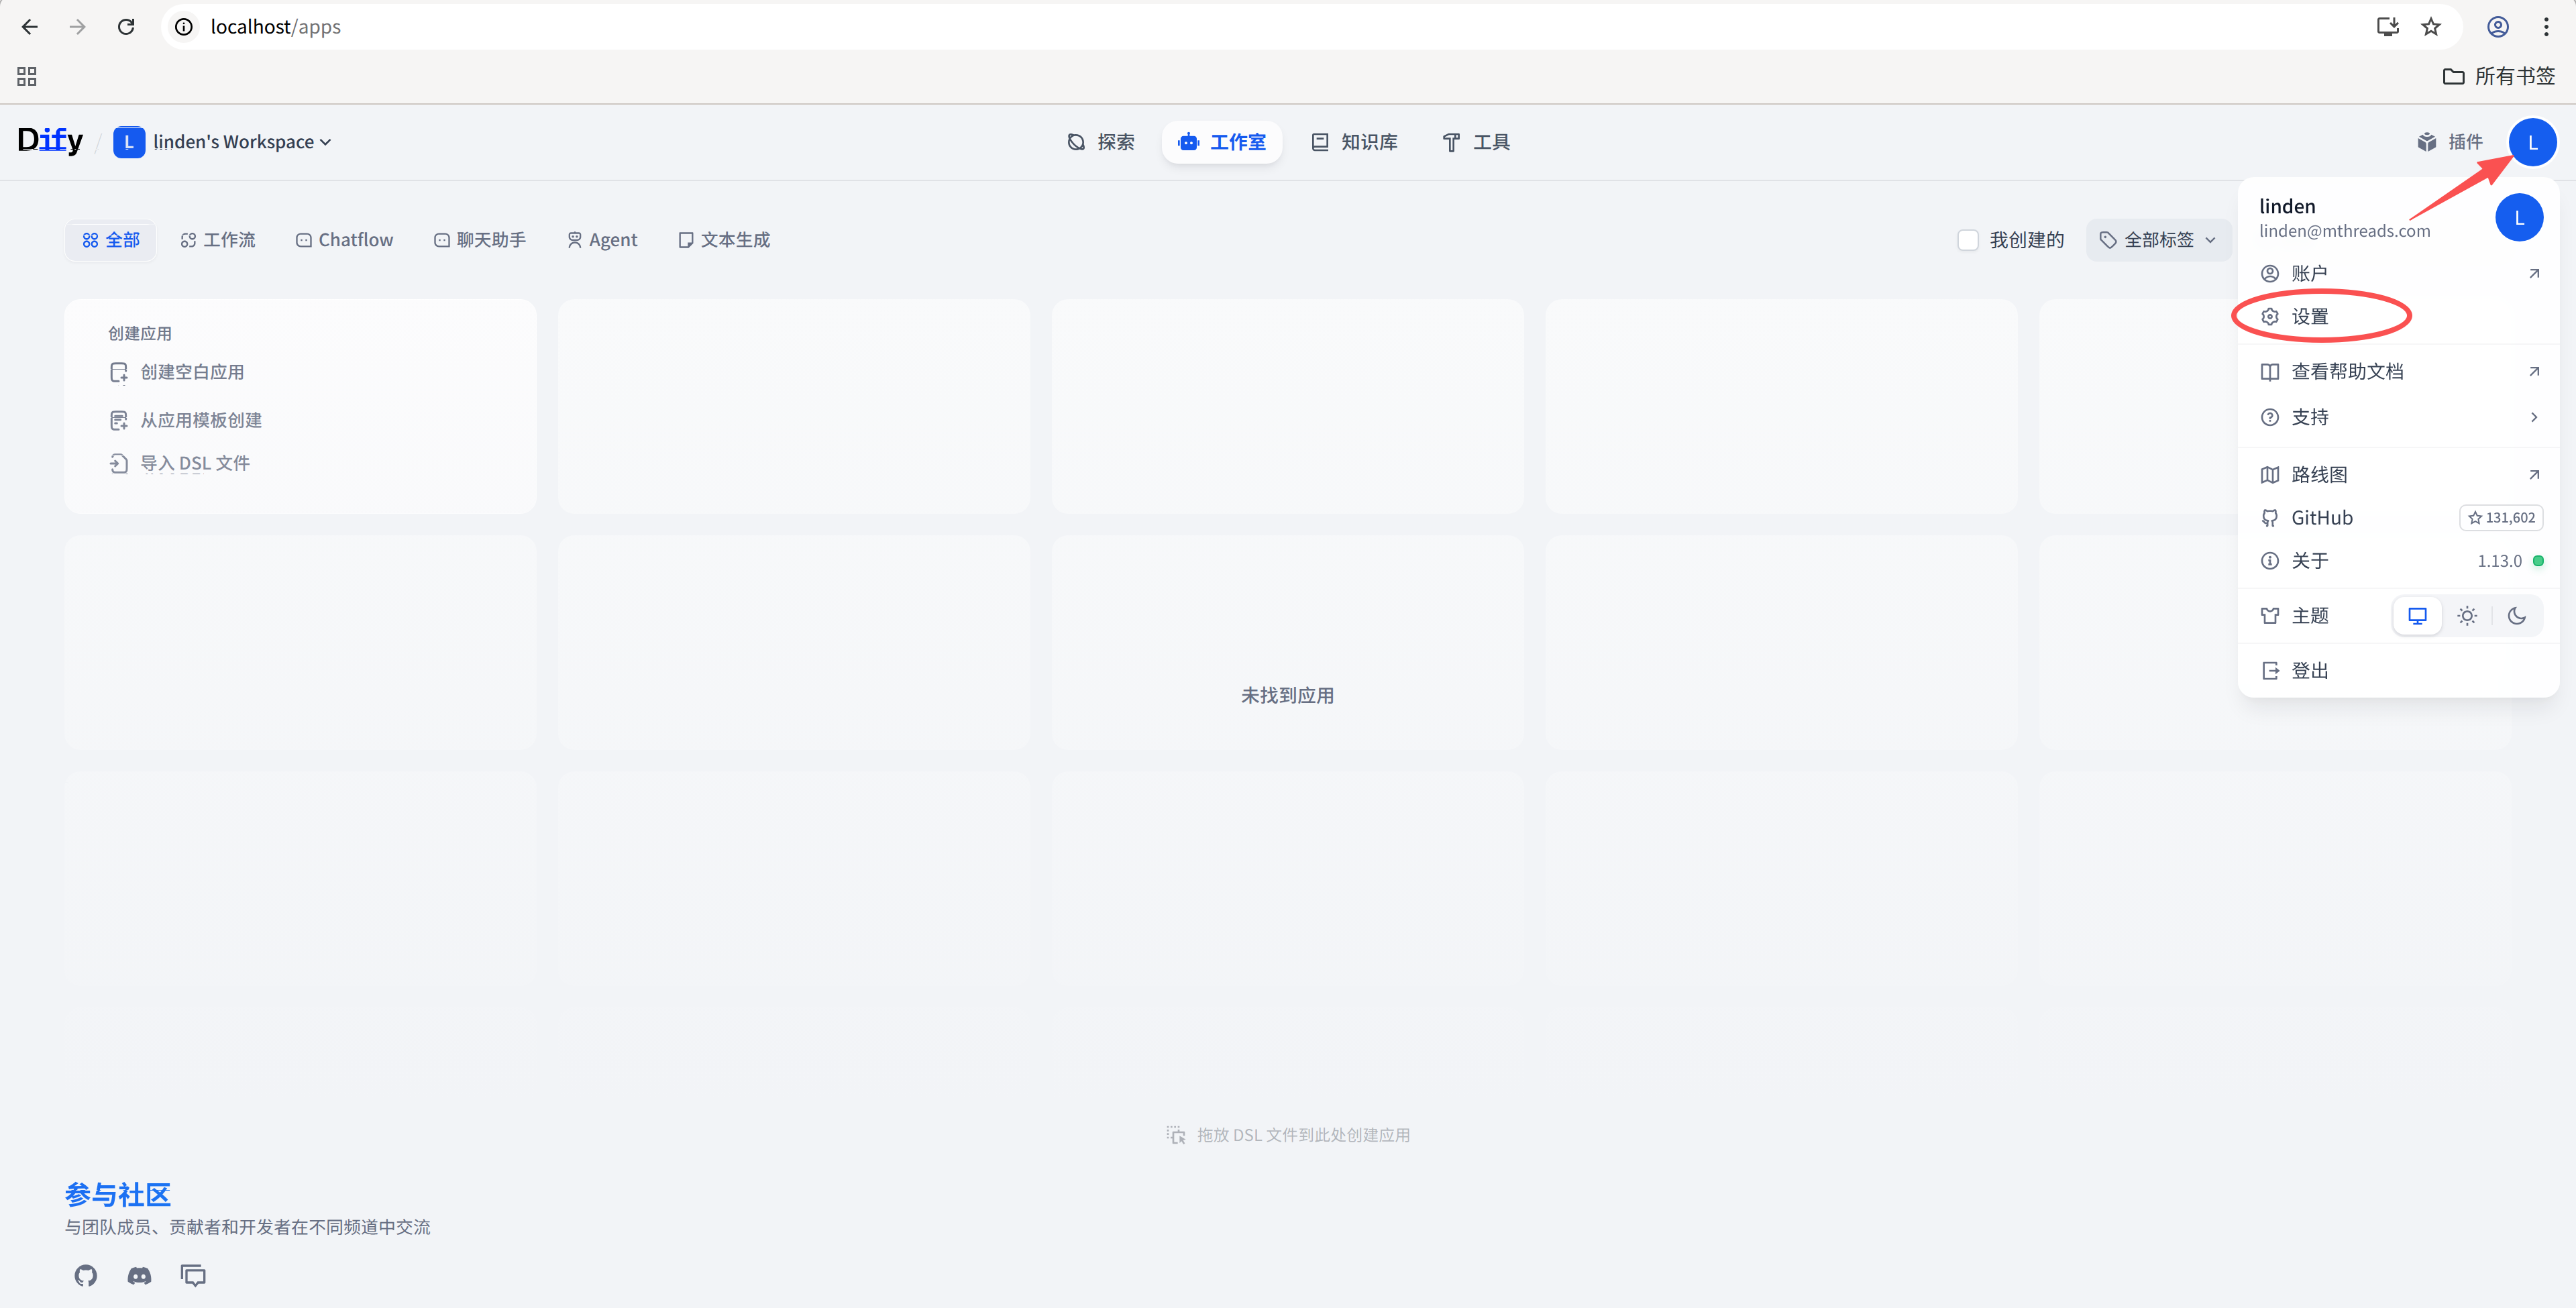Viewport: 2576px width, 1308px height.
Task: Open linden's Workspace dropdown
Action: click(x=222, y=142)
